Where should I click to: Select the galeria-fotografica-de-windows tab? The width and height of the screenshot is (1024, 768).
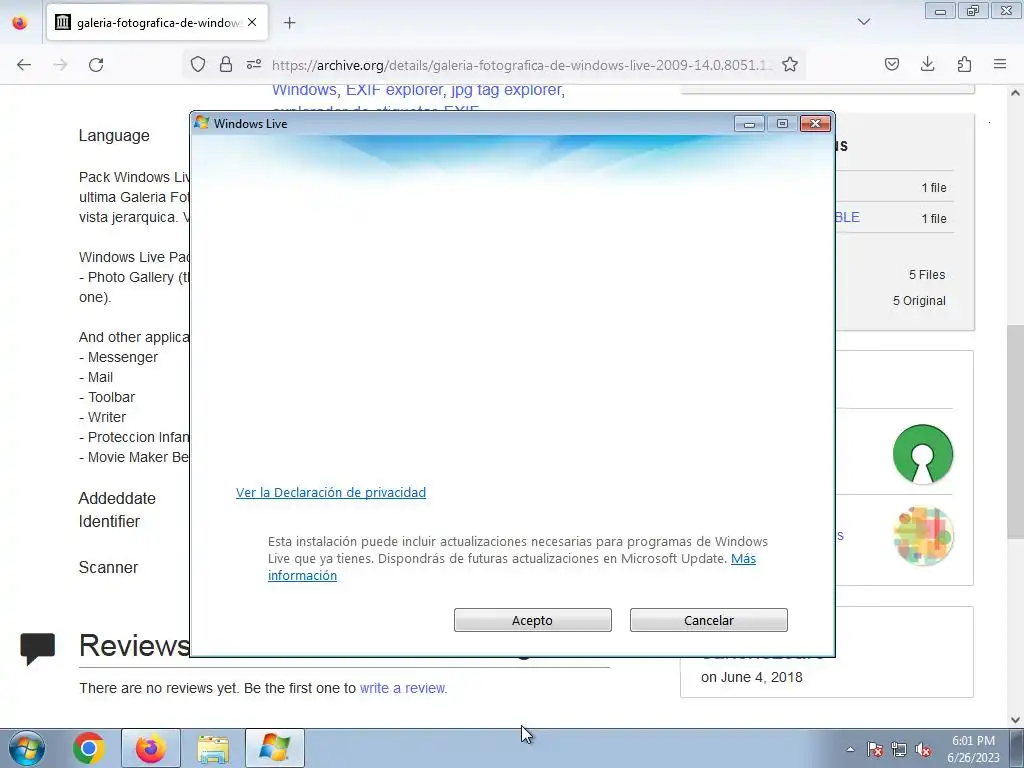tap(157, 23)
